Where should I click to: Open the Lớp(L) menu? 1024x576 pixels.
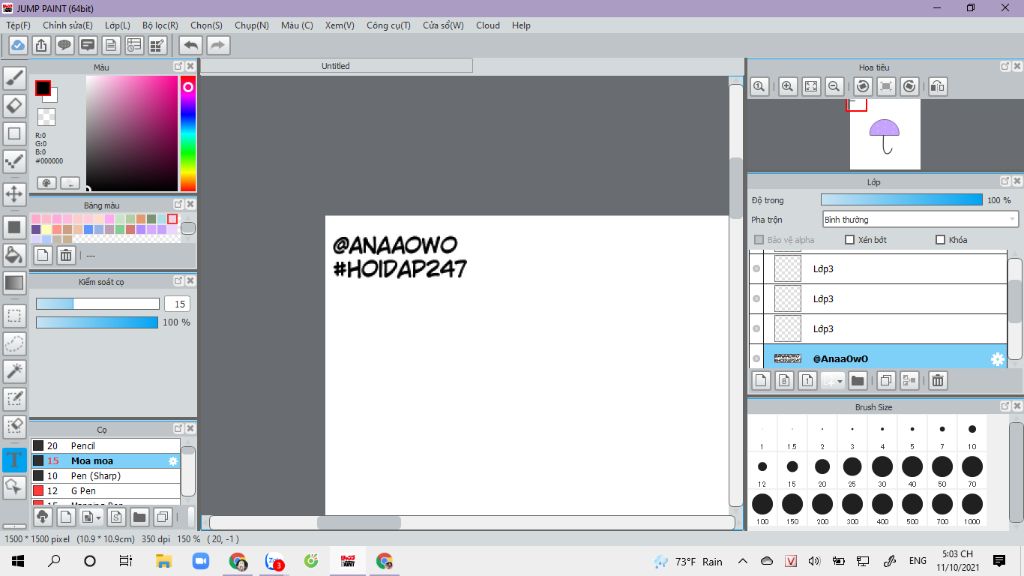click(118, 25)
